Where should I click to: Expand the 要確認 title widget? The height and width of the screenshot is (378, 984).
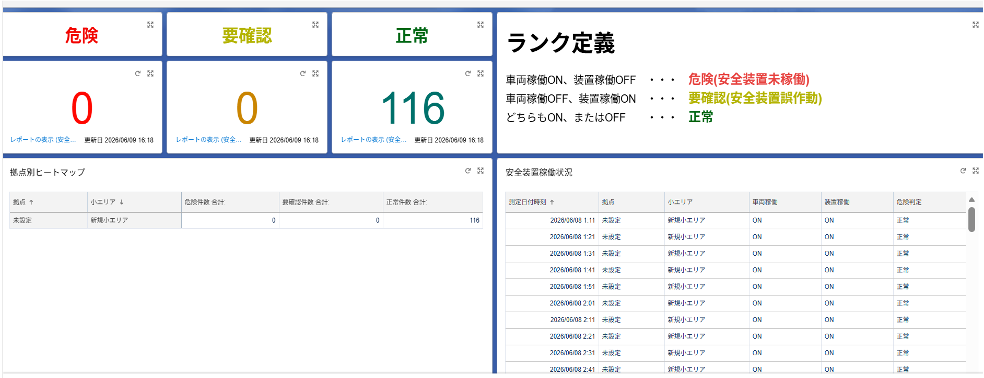315,24
